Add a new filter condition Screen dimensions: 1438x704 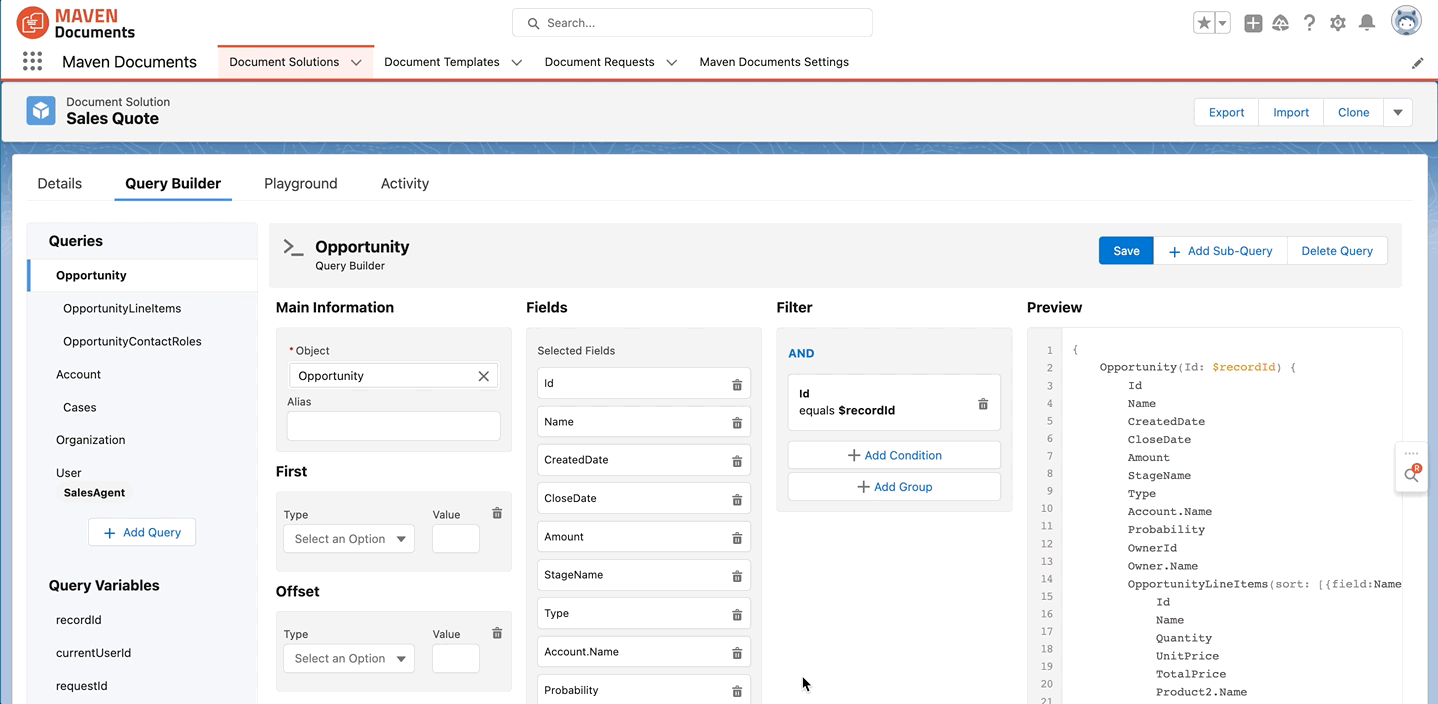pyautogui.click(x=894, y=455)
